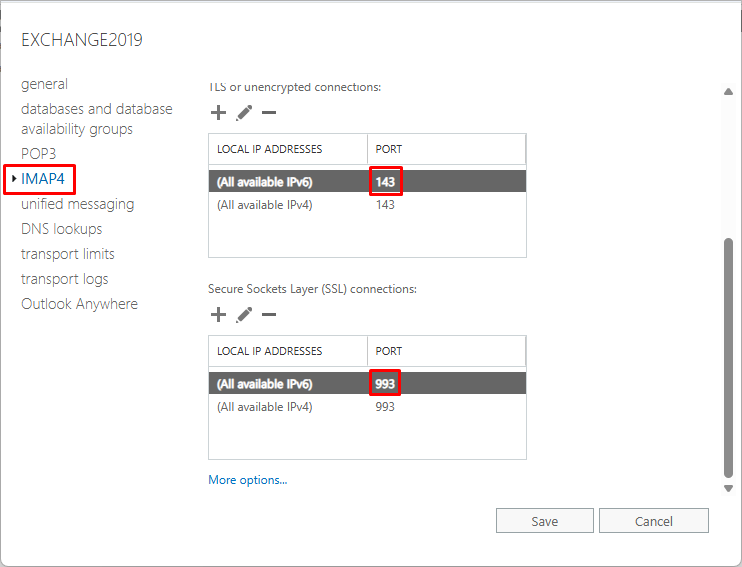Go to DNS lookups settings
This screenshot has height=567, width=742.
tap(62, 229)
